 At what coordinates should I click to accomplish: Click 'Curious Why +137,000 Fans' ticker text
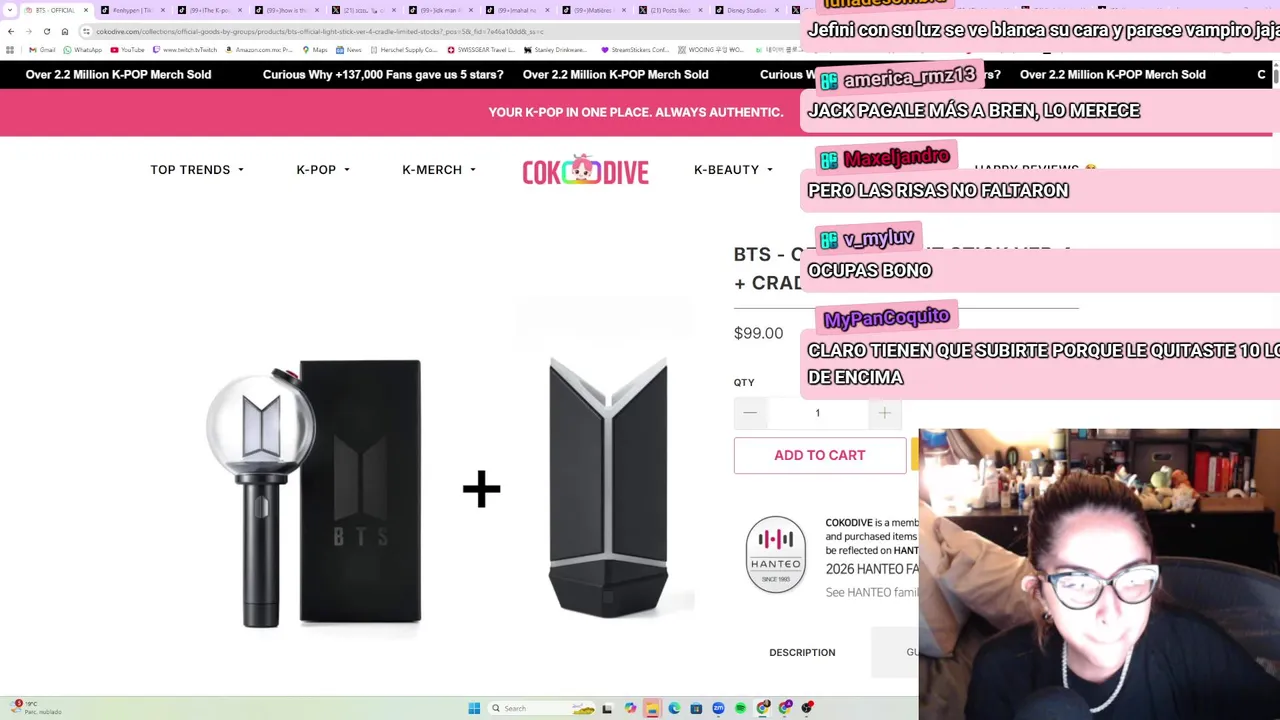pyautogui.click(x=382, y=74)
